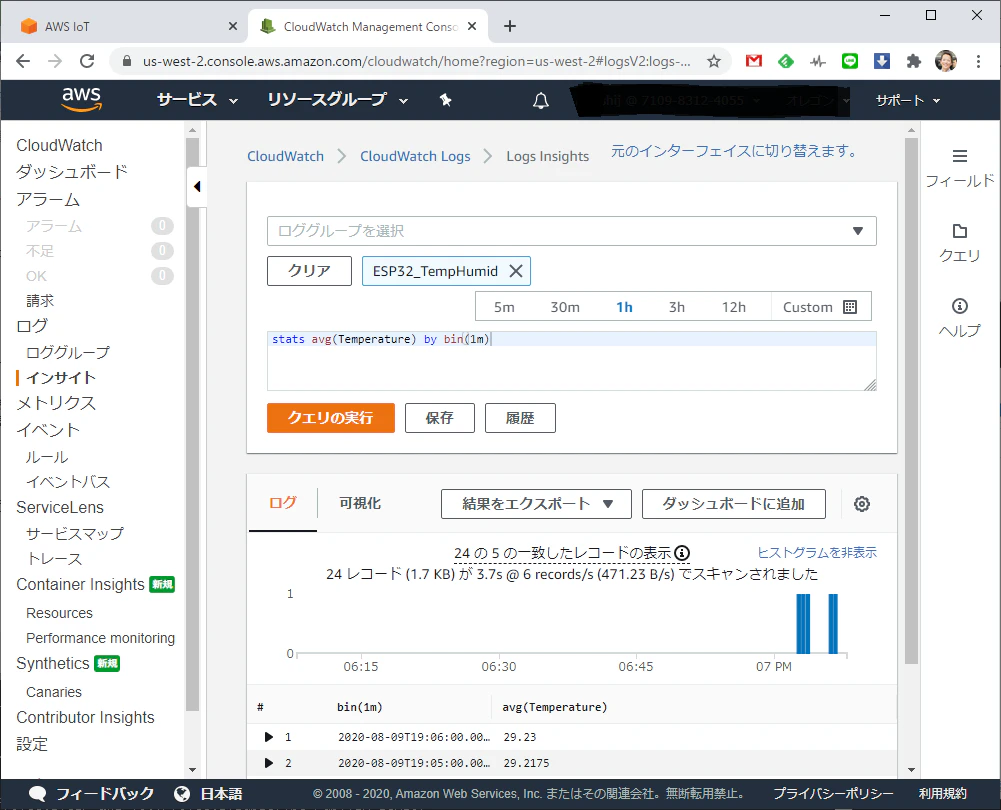The image size is (1001, 810).
Task: Click the sidebar vertical scrollbar
Action: (x=192, y=424)
